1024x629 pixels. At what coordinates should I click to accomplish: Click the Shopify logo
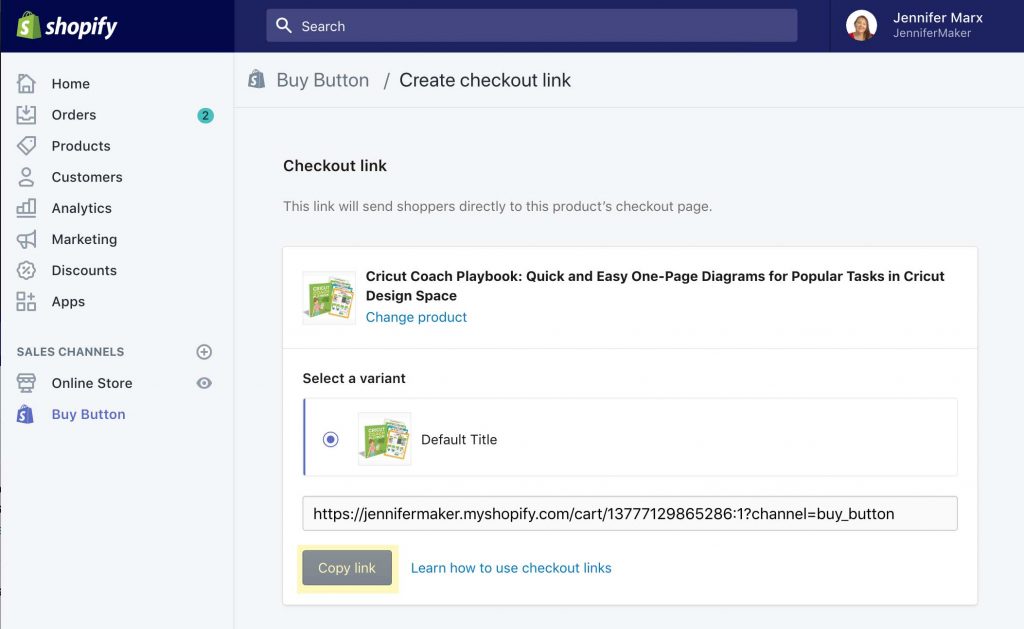point(67,26)
